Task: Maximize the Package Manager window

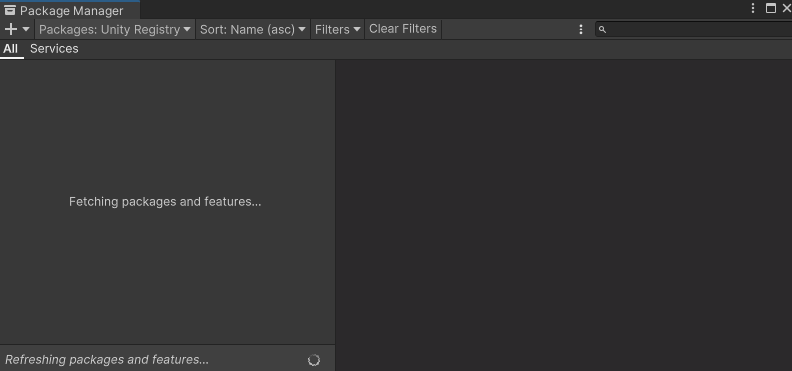Action: coord(771,8)
